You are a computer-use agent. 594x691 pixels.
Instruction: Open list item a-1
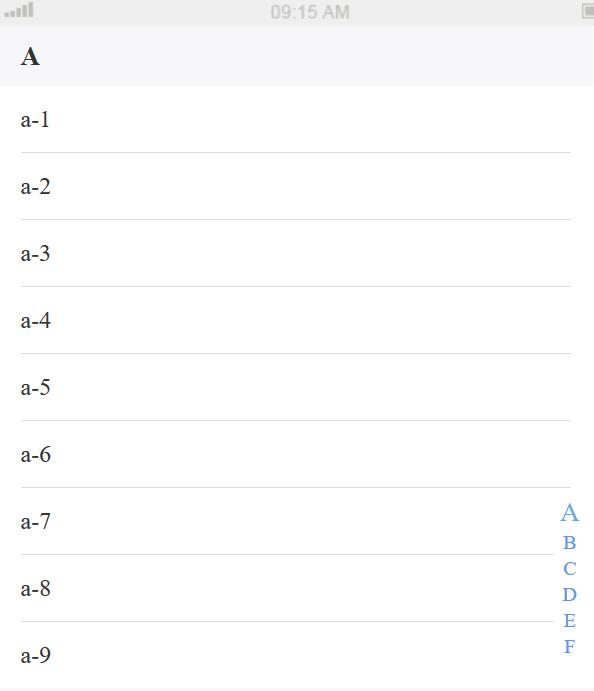coord(296,119)
